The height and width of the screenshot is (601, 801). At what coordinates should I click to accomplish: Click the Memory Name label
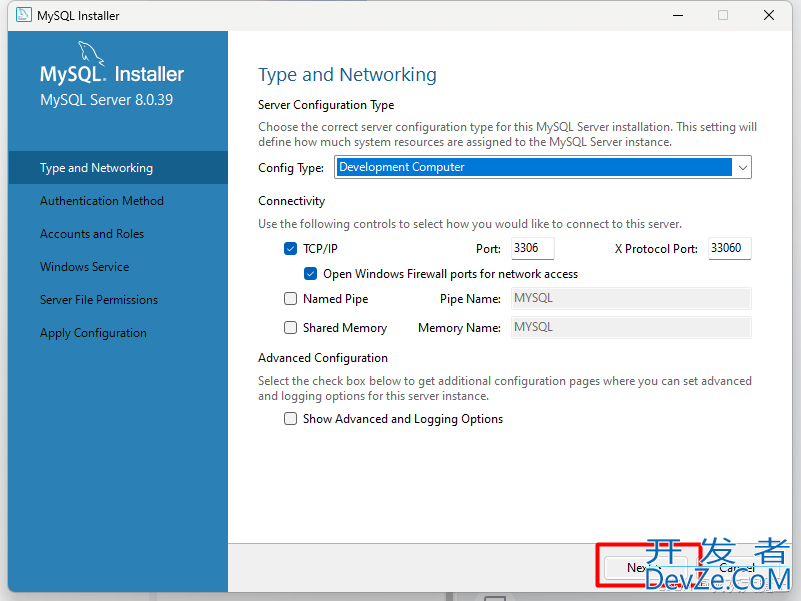tap(459, 328)
